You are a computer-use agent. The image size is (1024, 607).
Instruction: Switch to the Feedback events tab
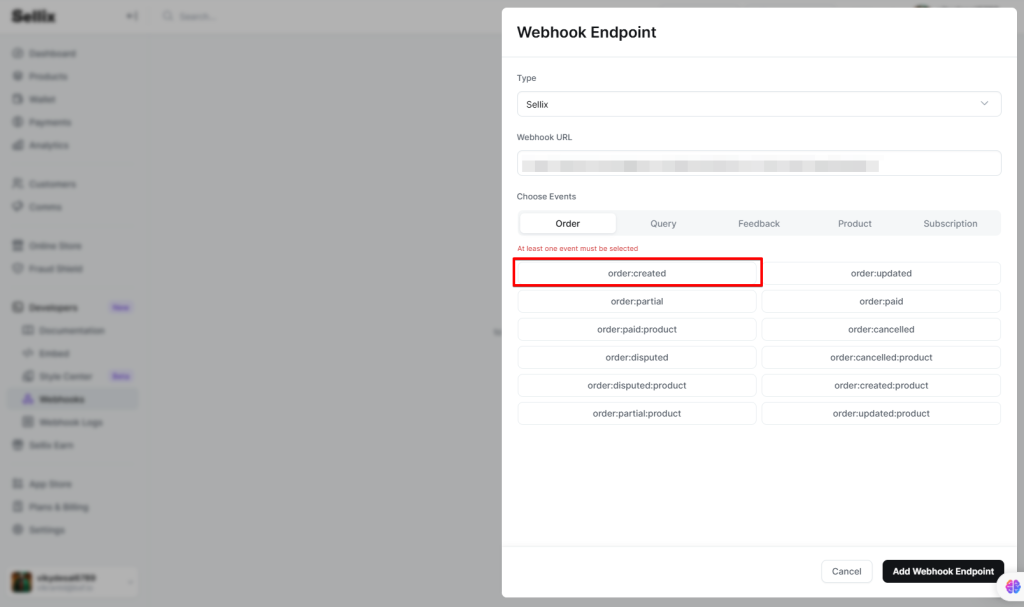[759, 224]
